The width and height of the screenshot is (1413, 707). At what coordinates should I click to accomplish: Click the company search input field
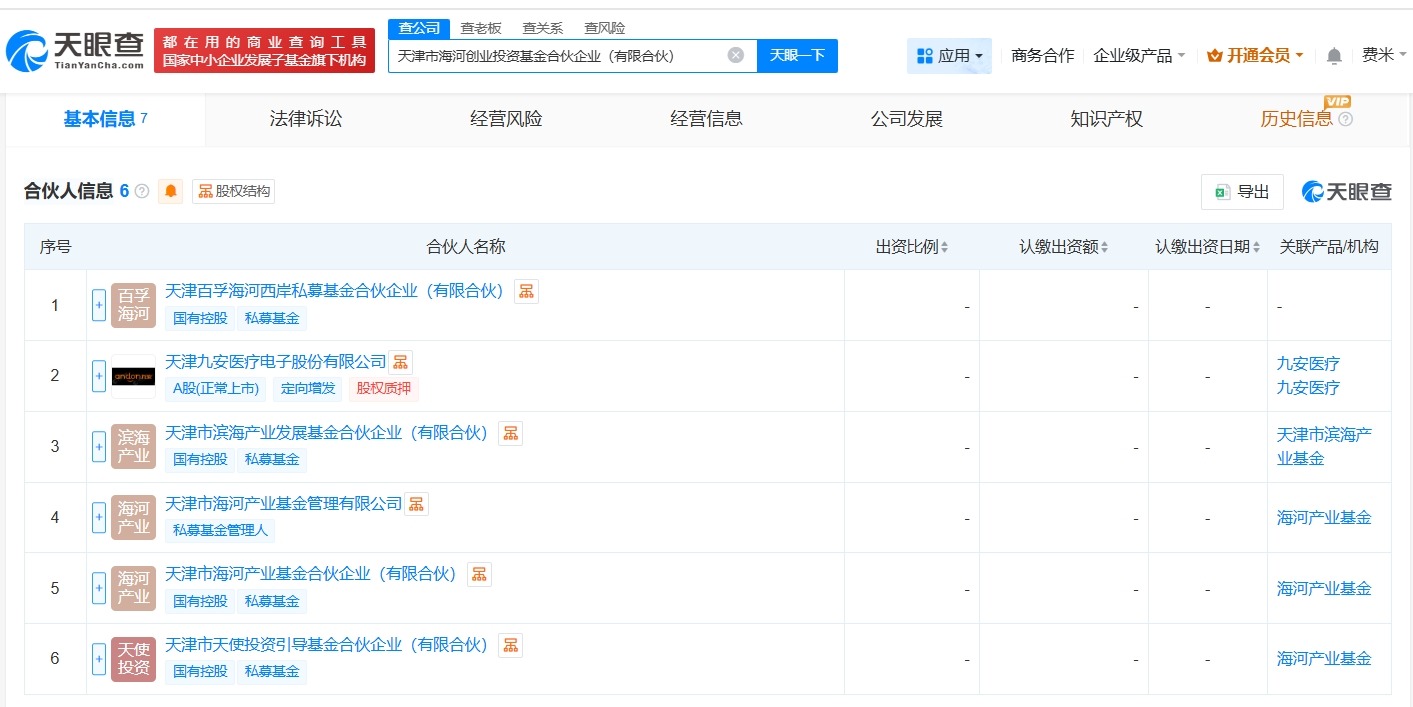tap(560, 55)
